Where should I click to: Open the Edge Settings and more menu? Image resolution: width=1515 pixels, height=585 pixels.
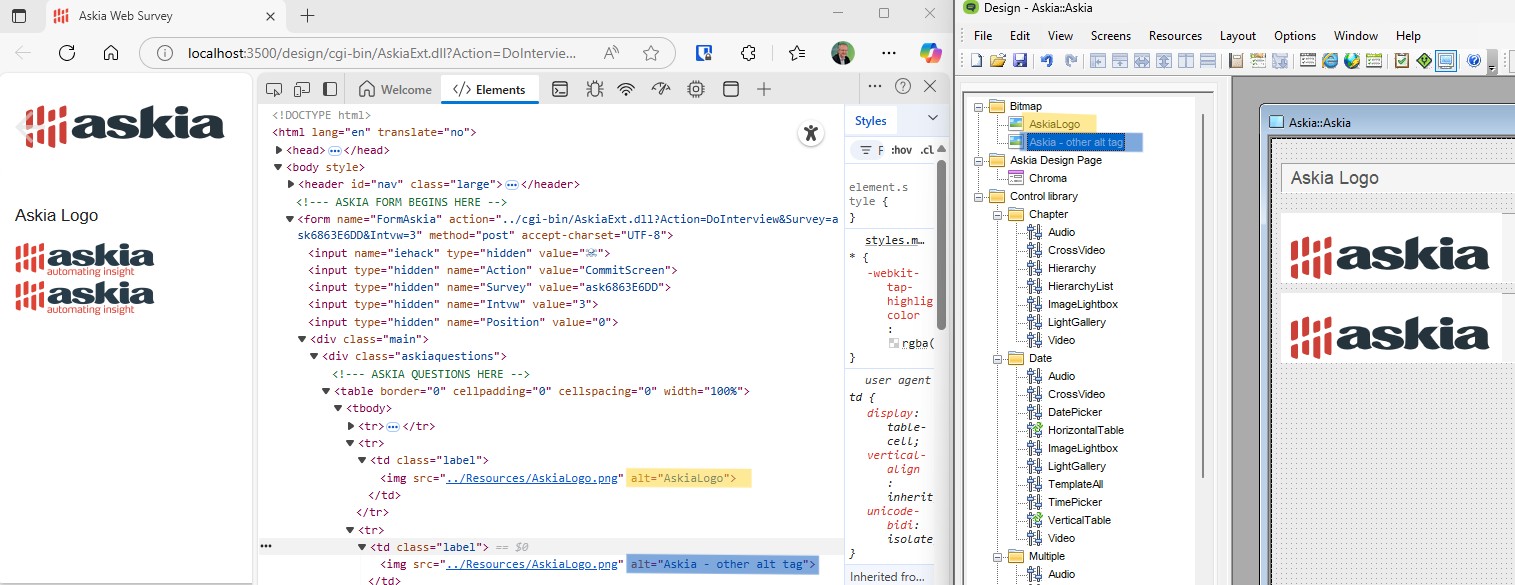click(889, 53)
